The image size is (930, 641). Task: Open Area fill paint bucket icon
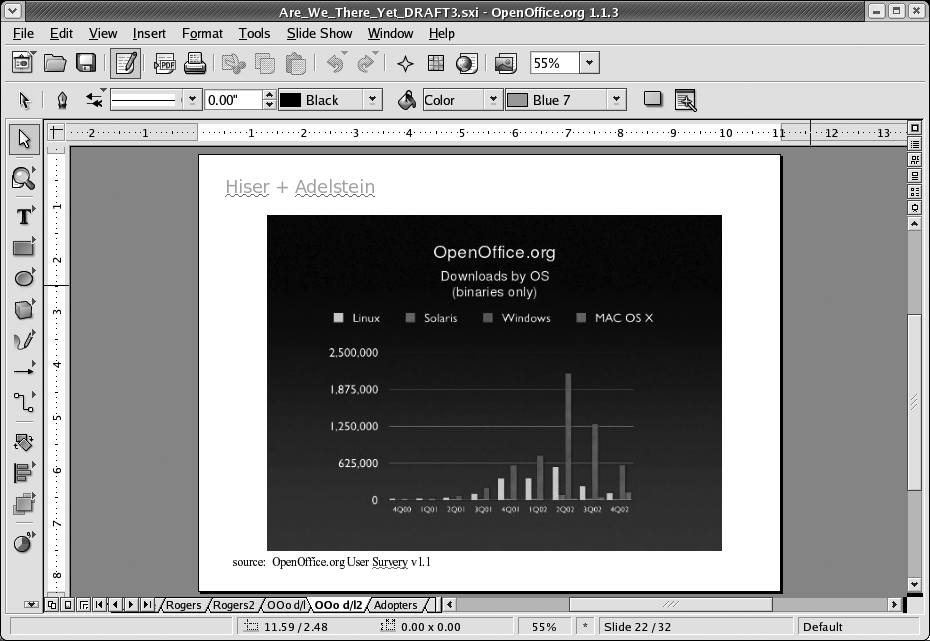pos(406,100)
